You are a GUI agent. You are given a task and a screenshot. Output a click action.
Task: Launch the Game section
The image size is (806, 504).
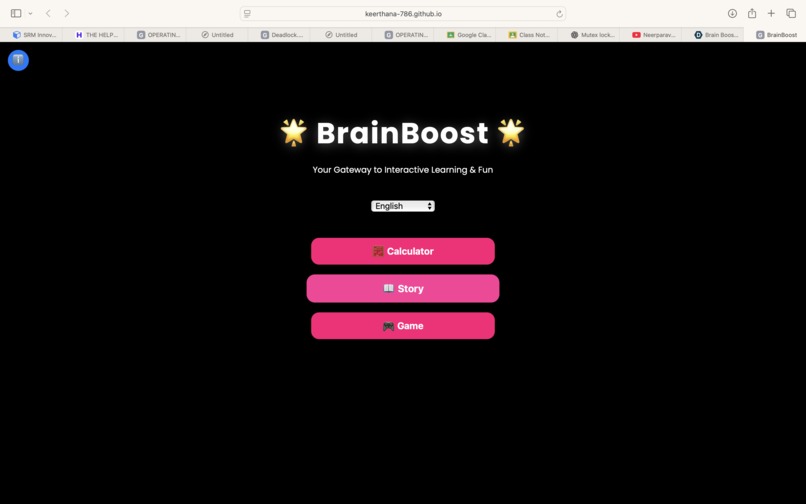[402, 326]
